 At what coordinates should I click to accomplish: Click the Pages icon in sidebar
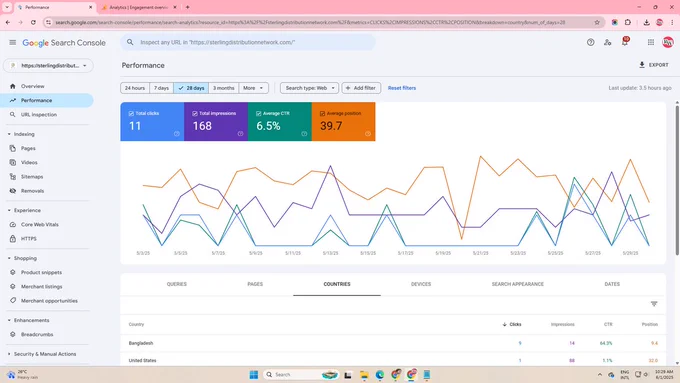13,148
